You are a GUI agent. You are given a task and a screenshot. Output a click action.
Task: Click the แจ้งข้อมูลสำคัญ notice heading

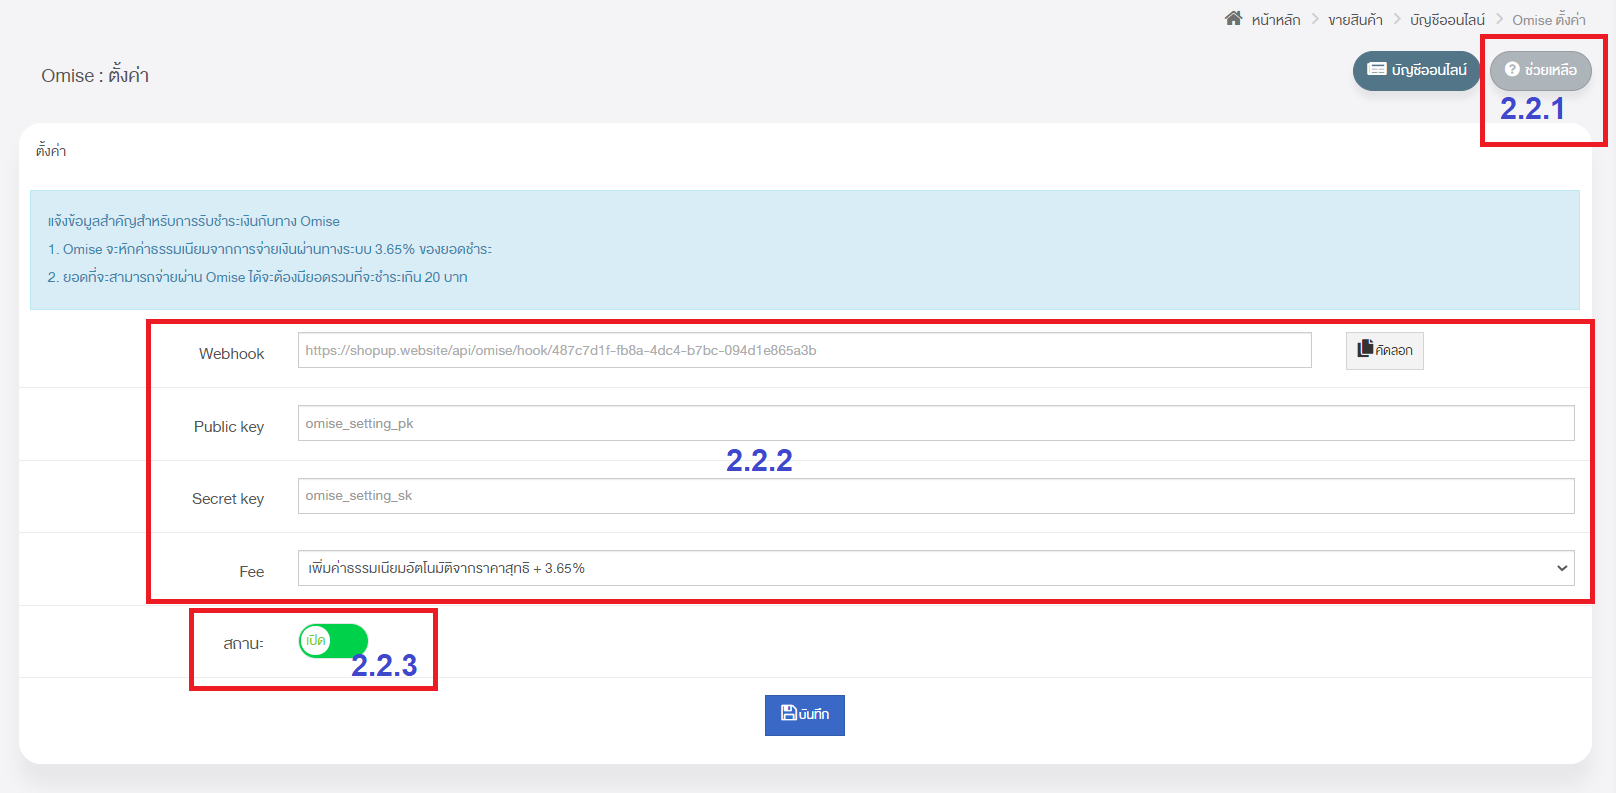[x=194, y=221]
